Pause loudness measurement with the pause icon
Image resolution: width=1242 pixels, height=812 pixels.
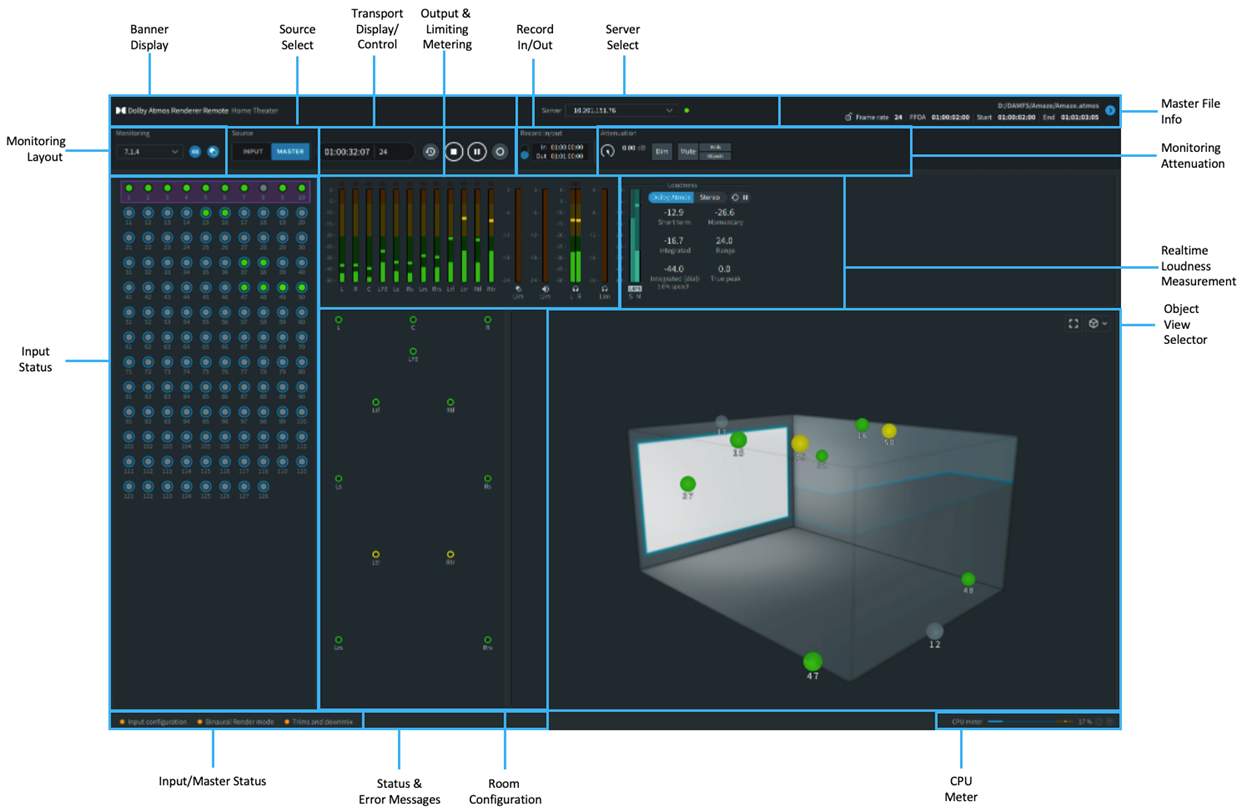(x=747, y=197)
